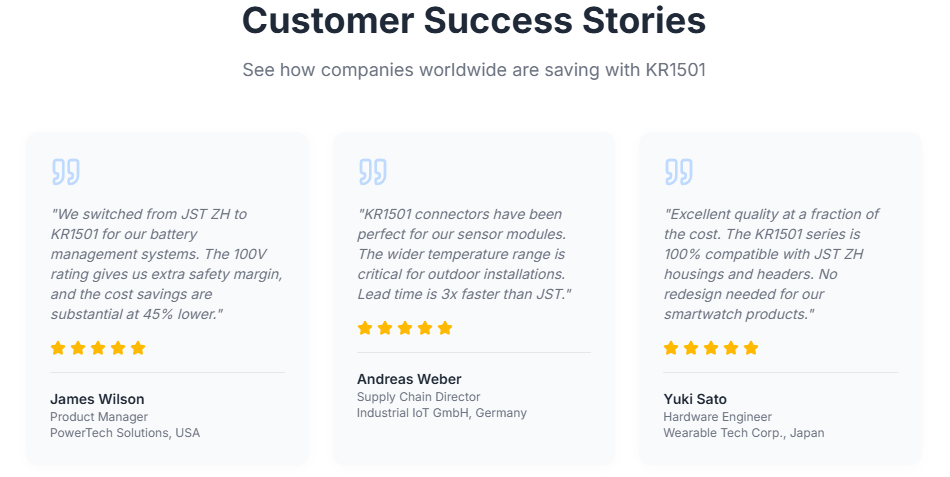The width and height of the screenshot is (950, 477).
Task: Click the Yuki Sato name
Action: pyautogui.click(x=695, y=399)
